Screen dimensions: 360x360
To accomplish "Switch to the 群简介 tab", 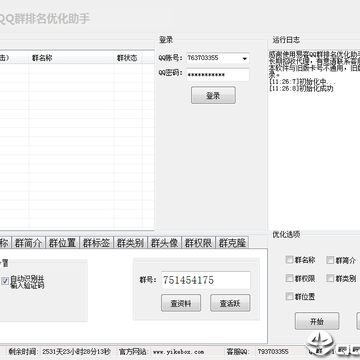I will pos(29,243).
